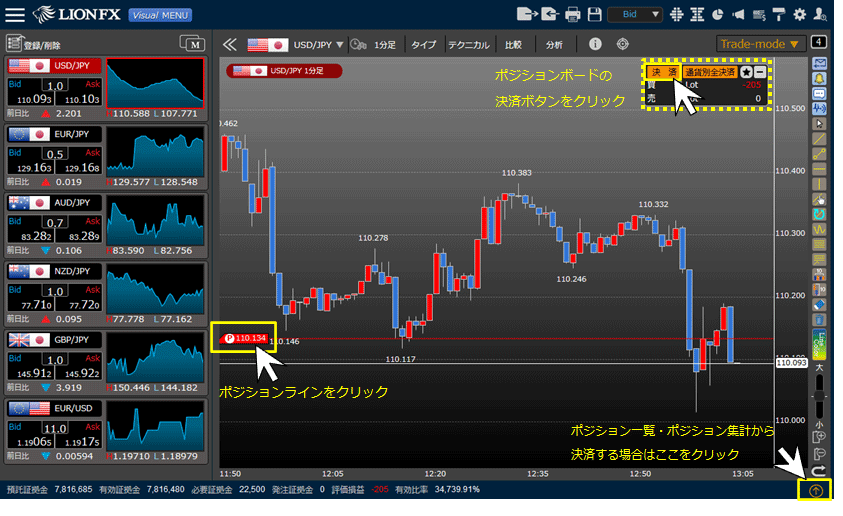This screenshot has height=516, width=843.
Task: Open the Line Color swatch
Action: [819, 345]
